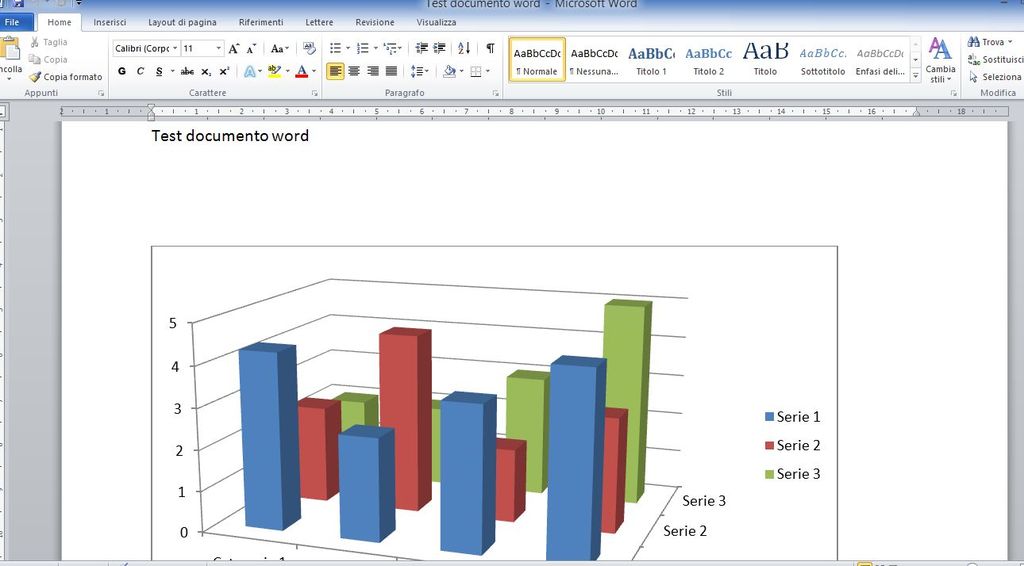
Task: Open the font name dropdown Calibri
Action: pos(175,49)
